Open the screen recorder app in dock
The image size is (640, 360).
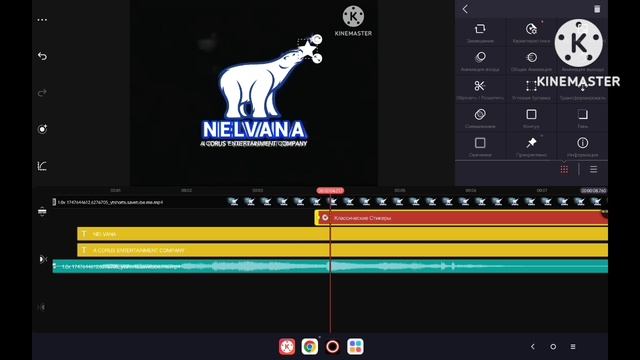tap(333, 347)
